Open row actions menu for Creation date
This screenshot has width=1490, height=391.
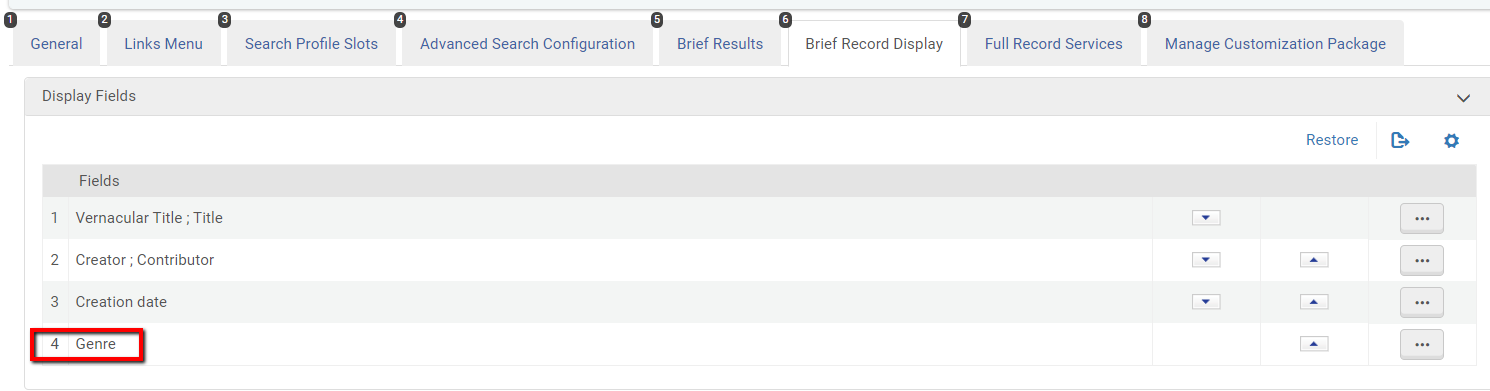click(x=1422, y=302)
